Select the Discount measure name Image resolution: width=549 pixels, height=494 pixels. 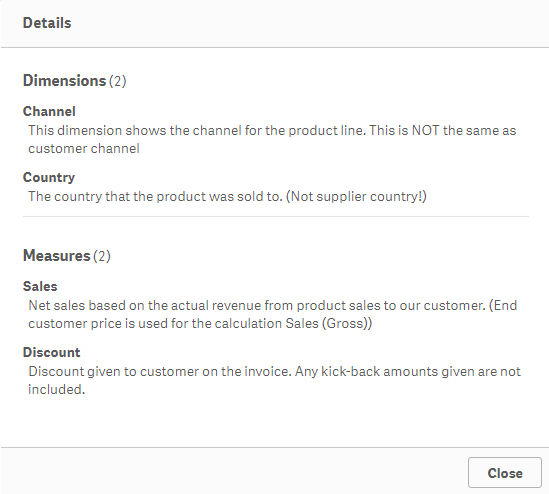tap(51, 352)
